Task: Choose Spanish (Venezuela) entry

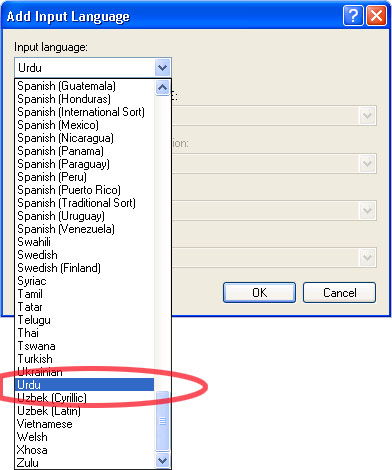Action: pyautogui.click(x=85, y=229)
